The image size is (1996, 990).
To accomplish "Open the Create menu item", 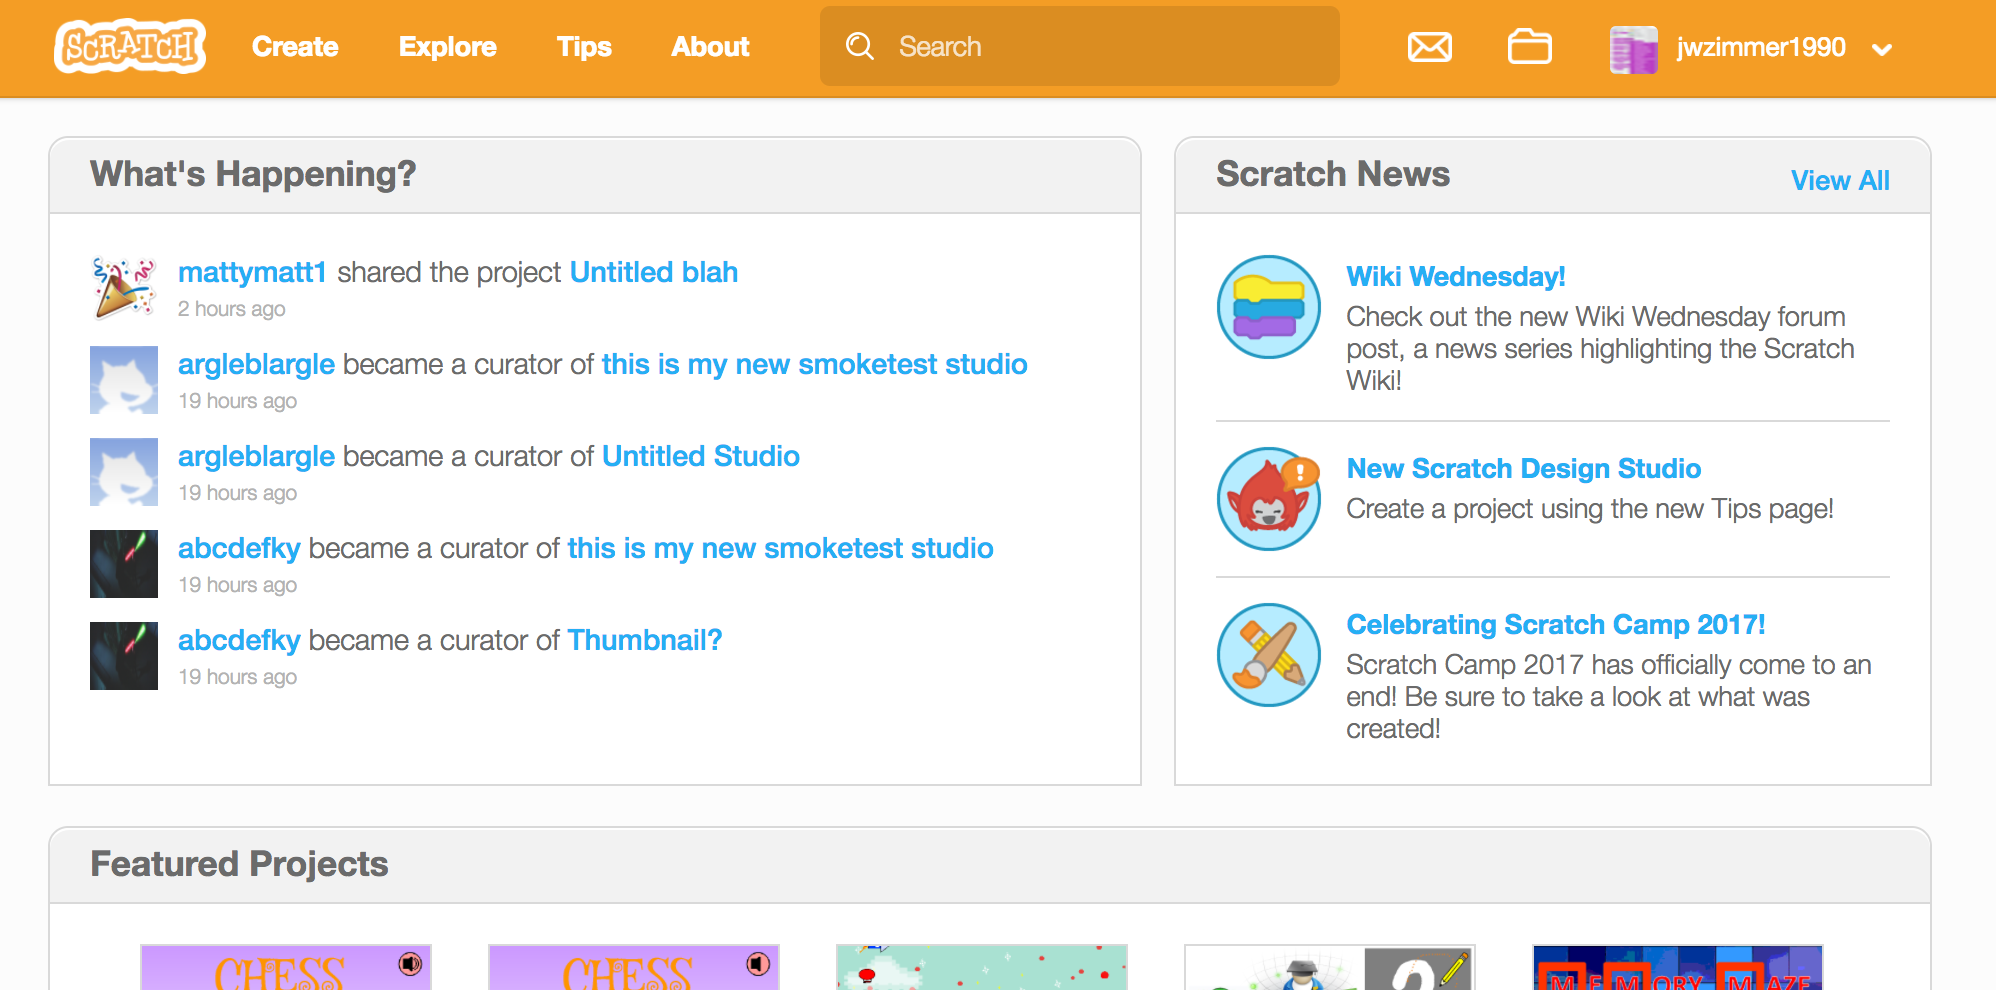I will pos(295,47).
